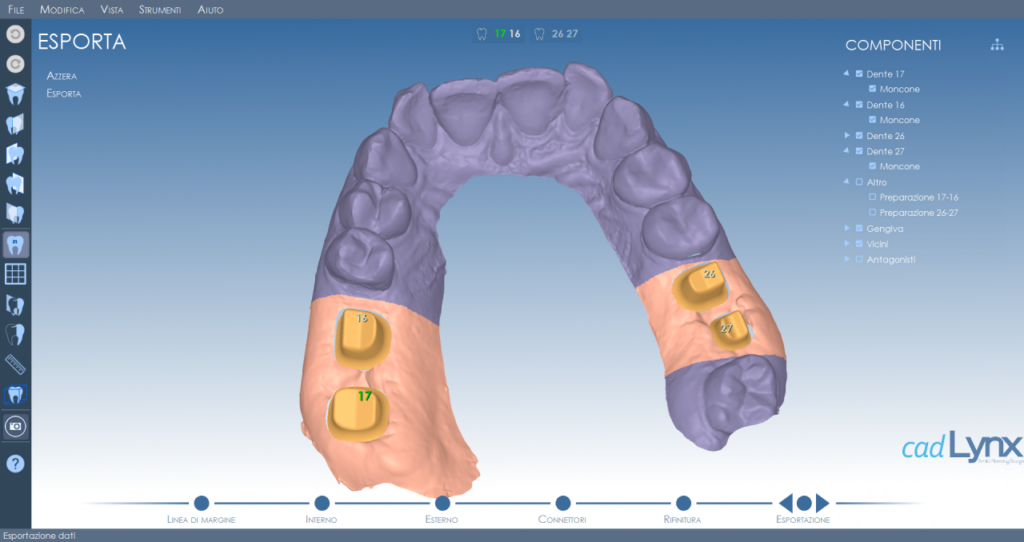Click the tooth 26 die on model
The height and width of the screenshot is (542, 1024).
pyautogui.click(x=700, y=287)
